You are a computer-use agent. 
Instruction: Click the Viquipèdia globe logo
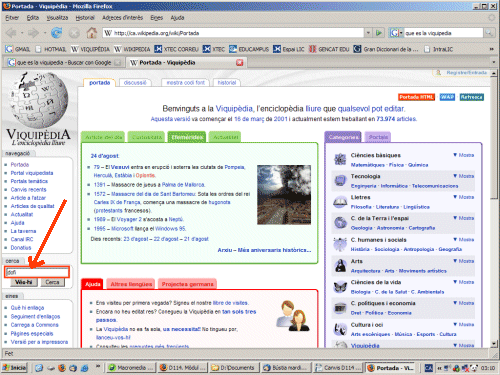click(38, 100)
